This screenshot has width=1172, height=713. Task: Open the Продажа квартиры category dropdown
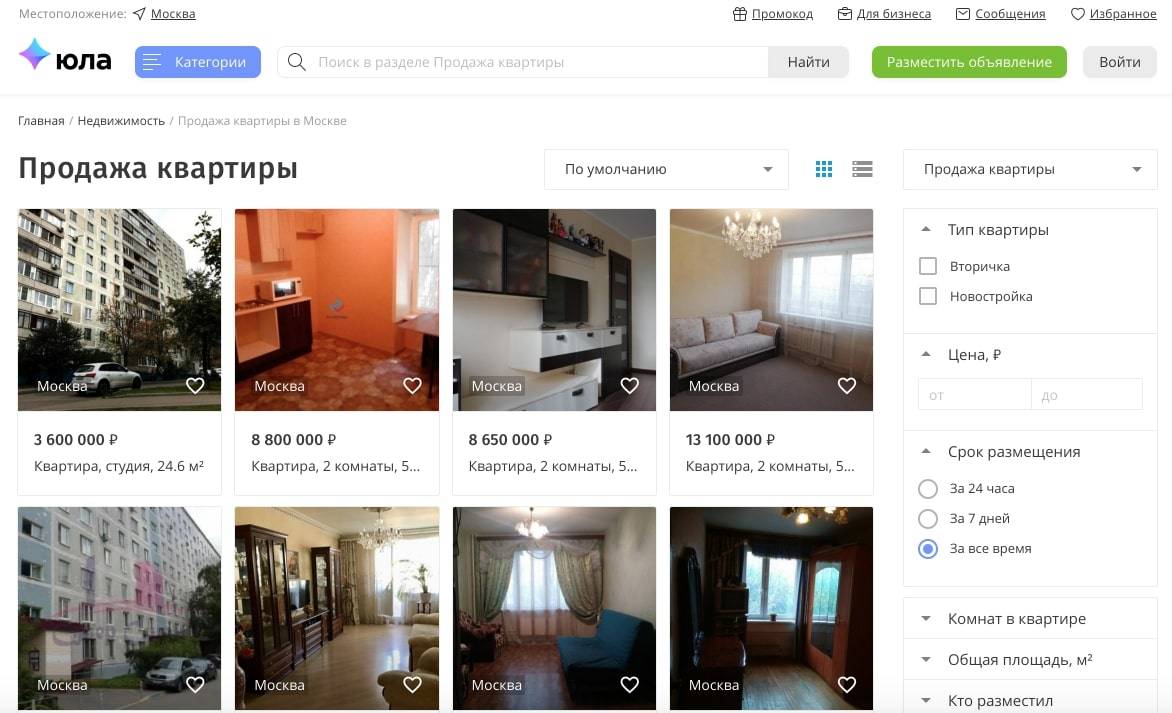[x=1030, y=170]
